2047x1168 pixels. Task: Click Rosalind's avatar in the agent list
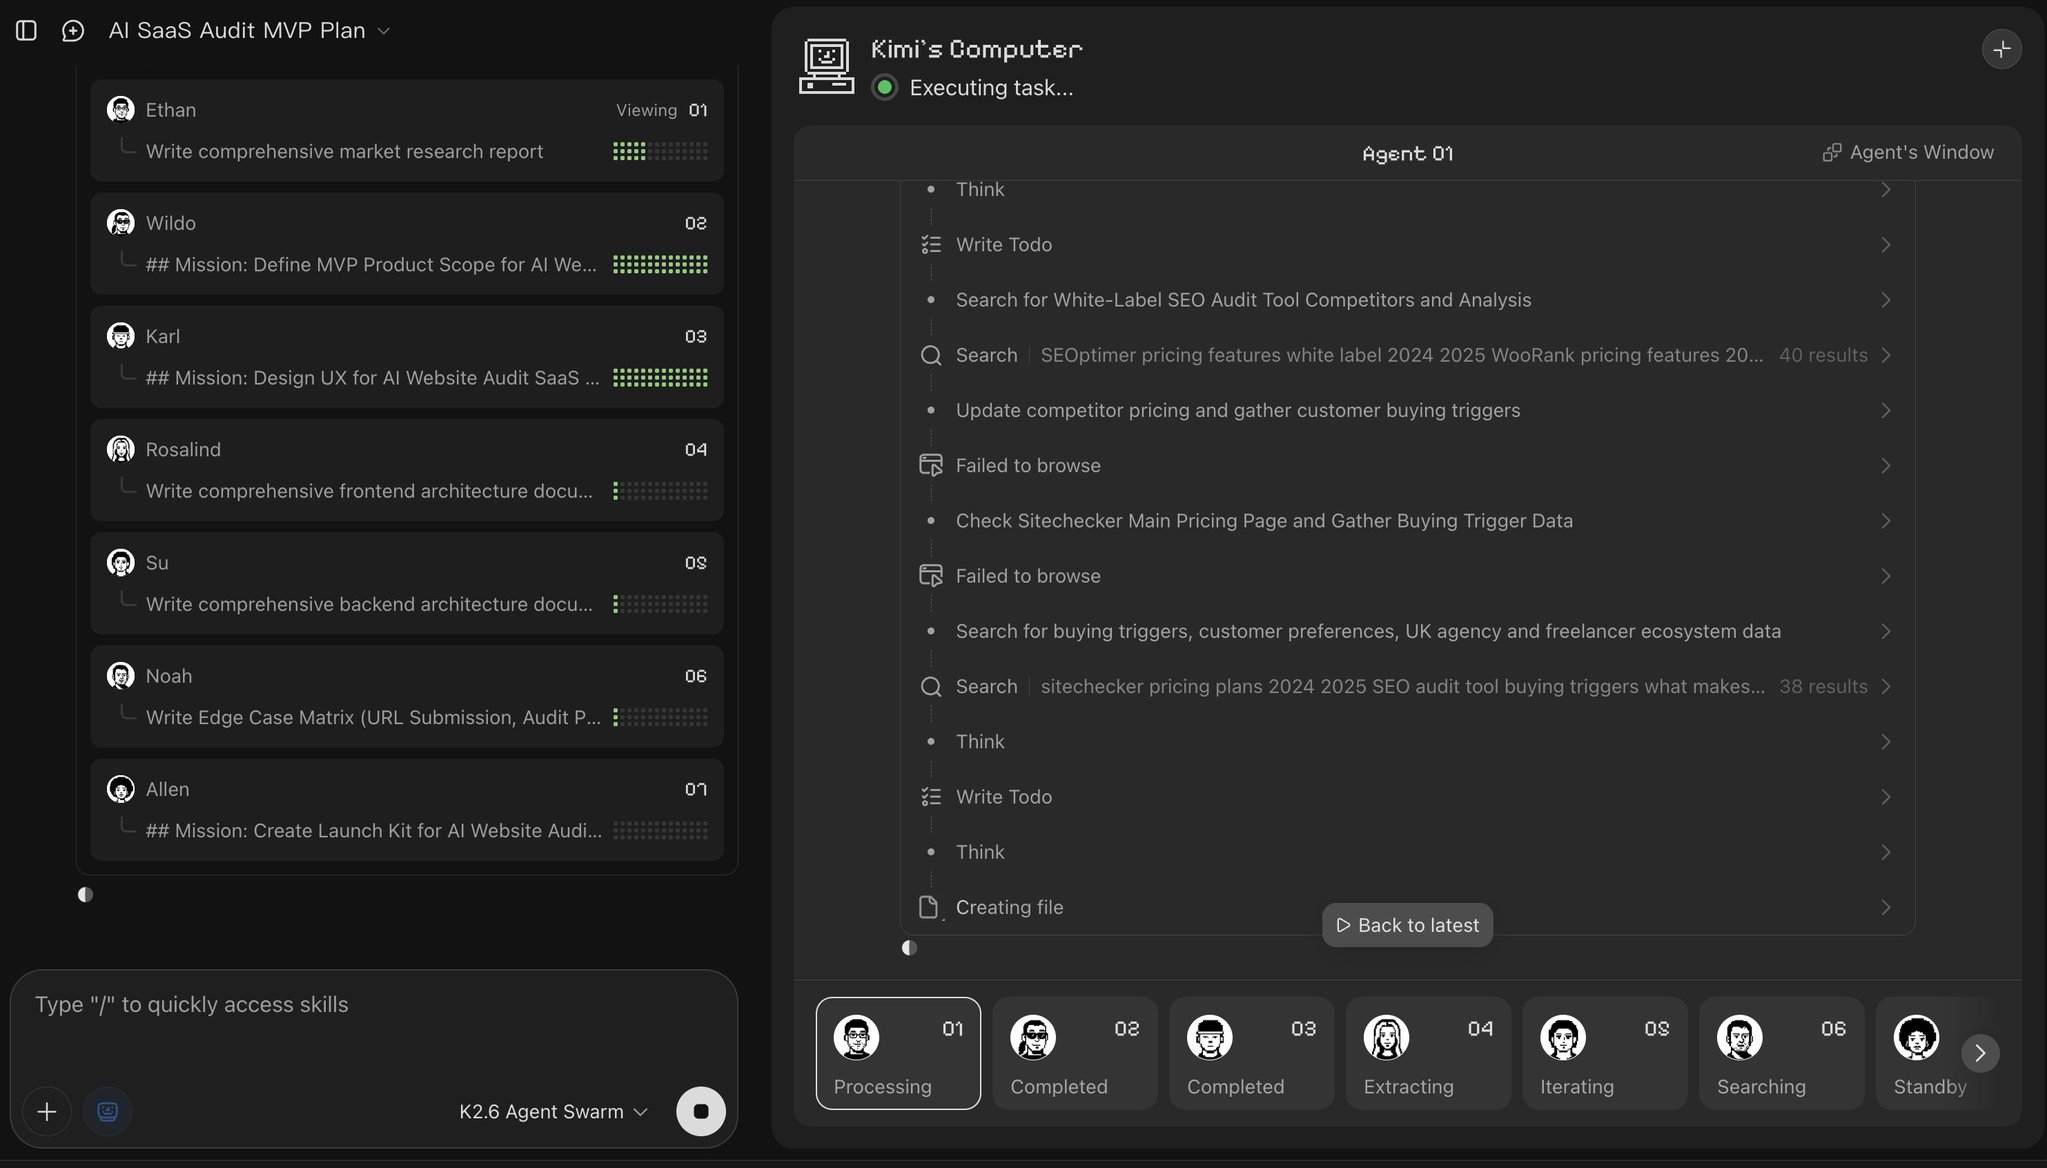121,449
